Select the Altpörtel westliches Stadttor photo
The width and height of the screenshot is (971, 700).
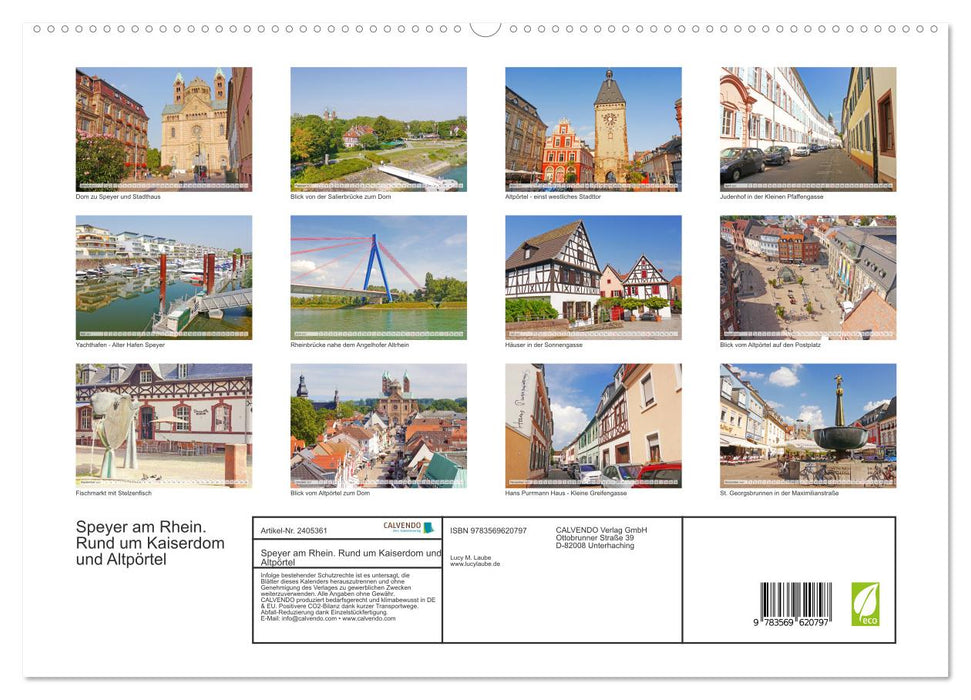[x=593, y=129]
